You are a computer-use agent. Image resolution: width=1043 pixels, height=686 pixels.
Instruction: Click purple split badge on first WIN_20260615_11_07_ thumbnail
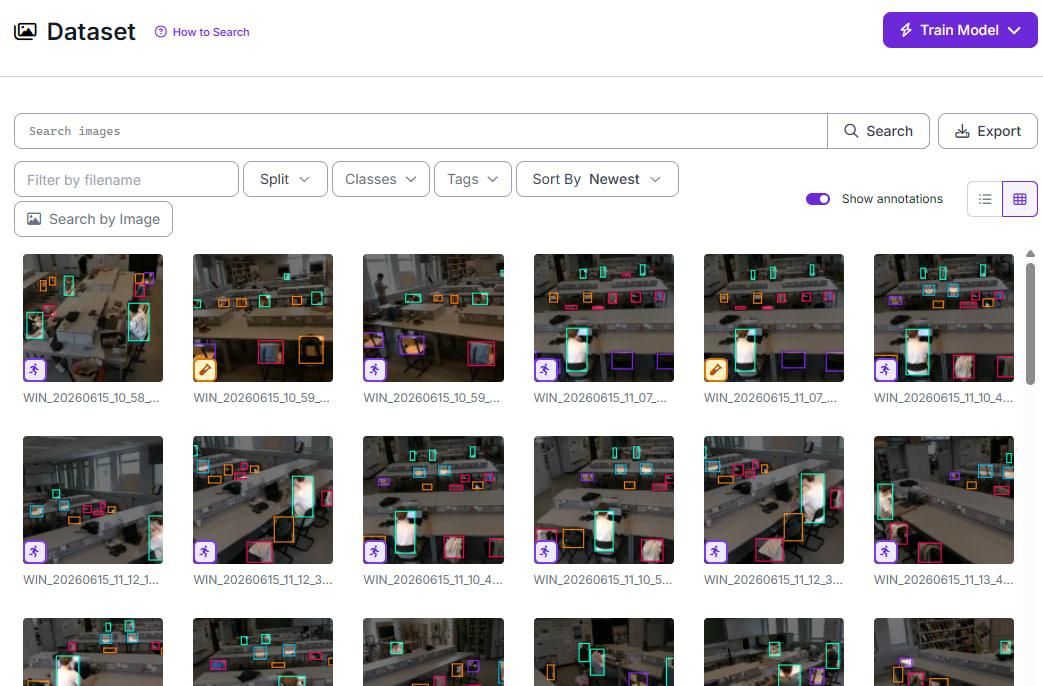coord(545,369)
